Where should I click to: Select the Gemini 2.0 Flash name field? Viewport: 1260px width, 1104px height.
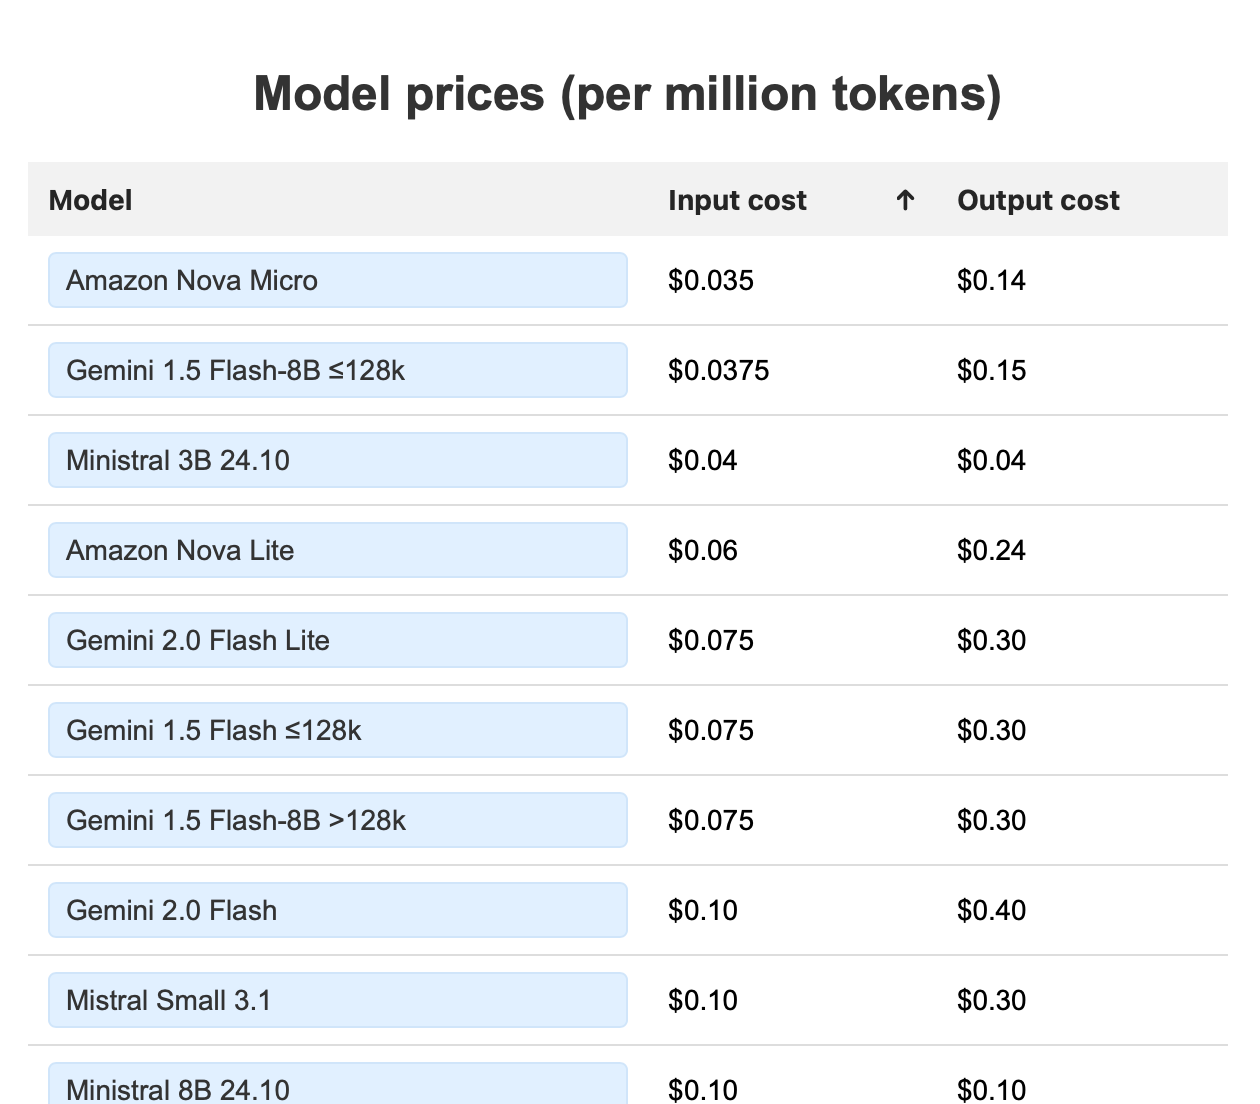coord(338,910)
